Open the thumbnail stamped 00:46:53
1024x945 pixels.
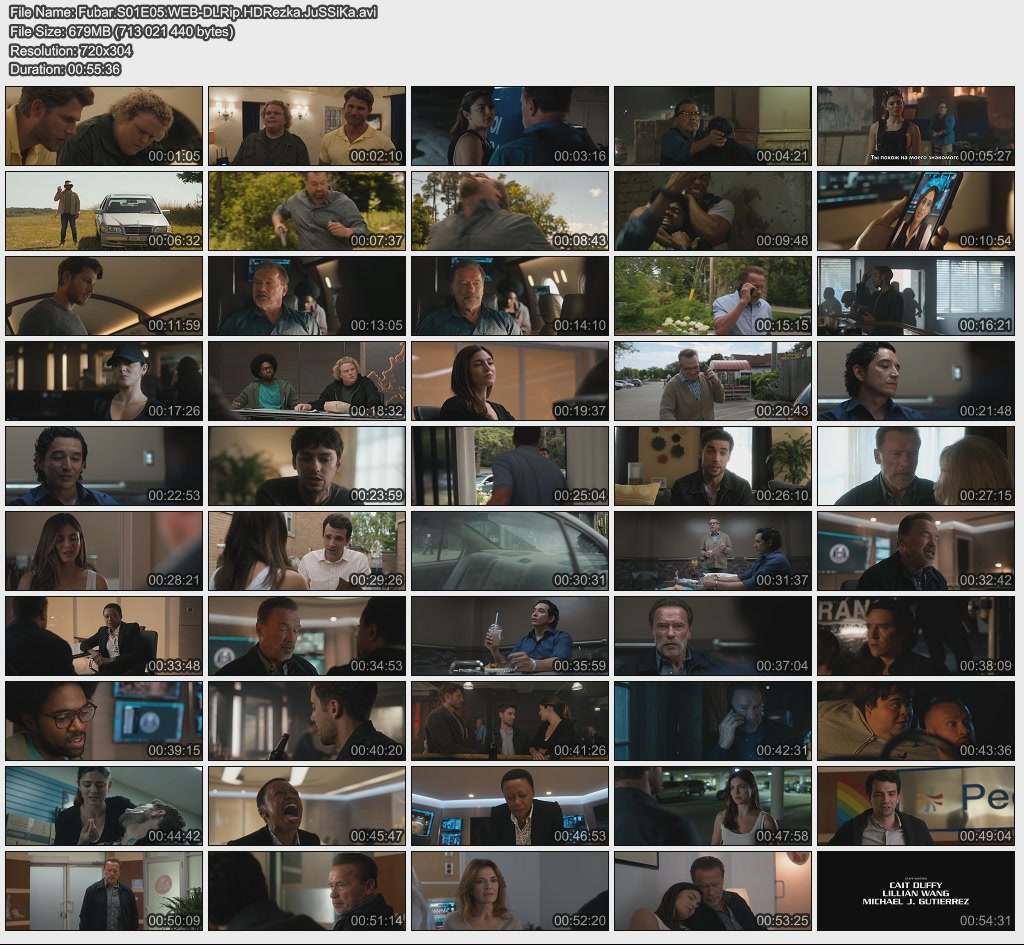click(x=510, y=806)
